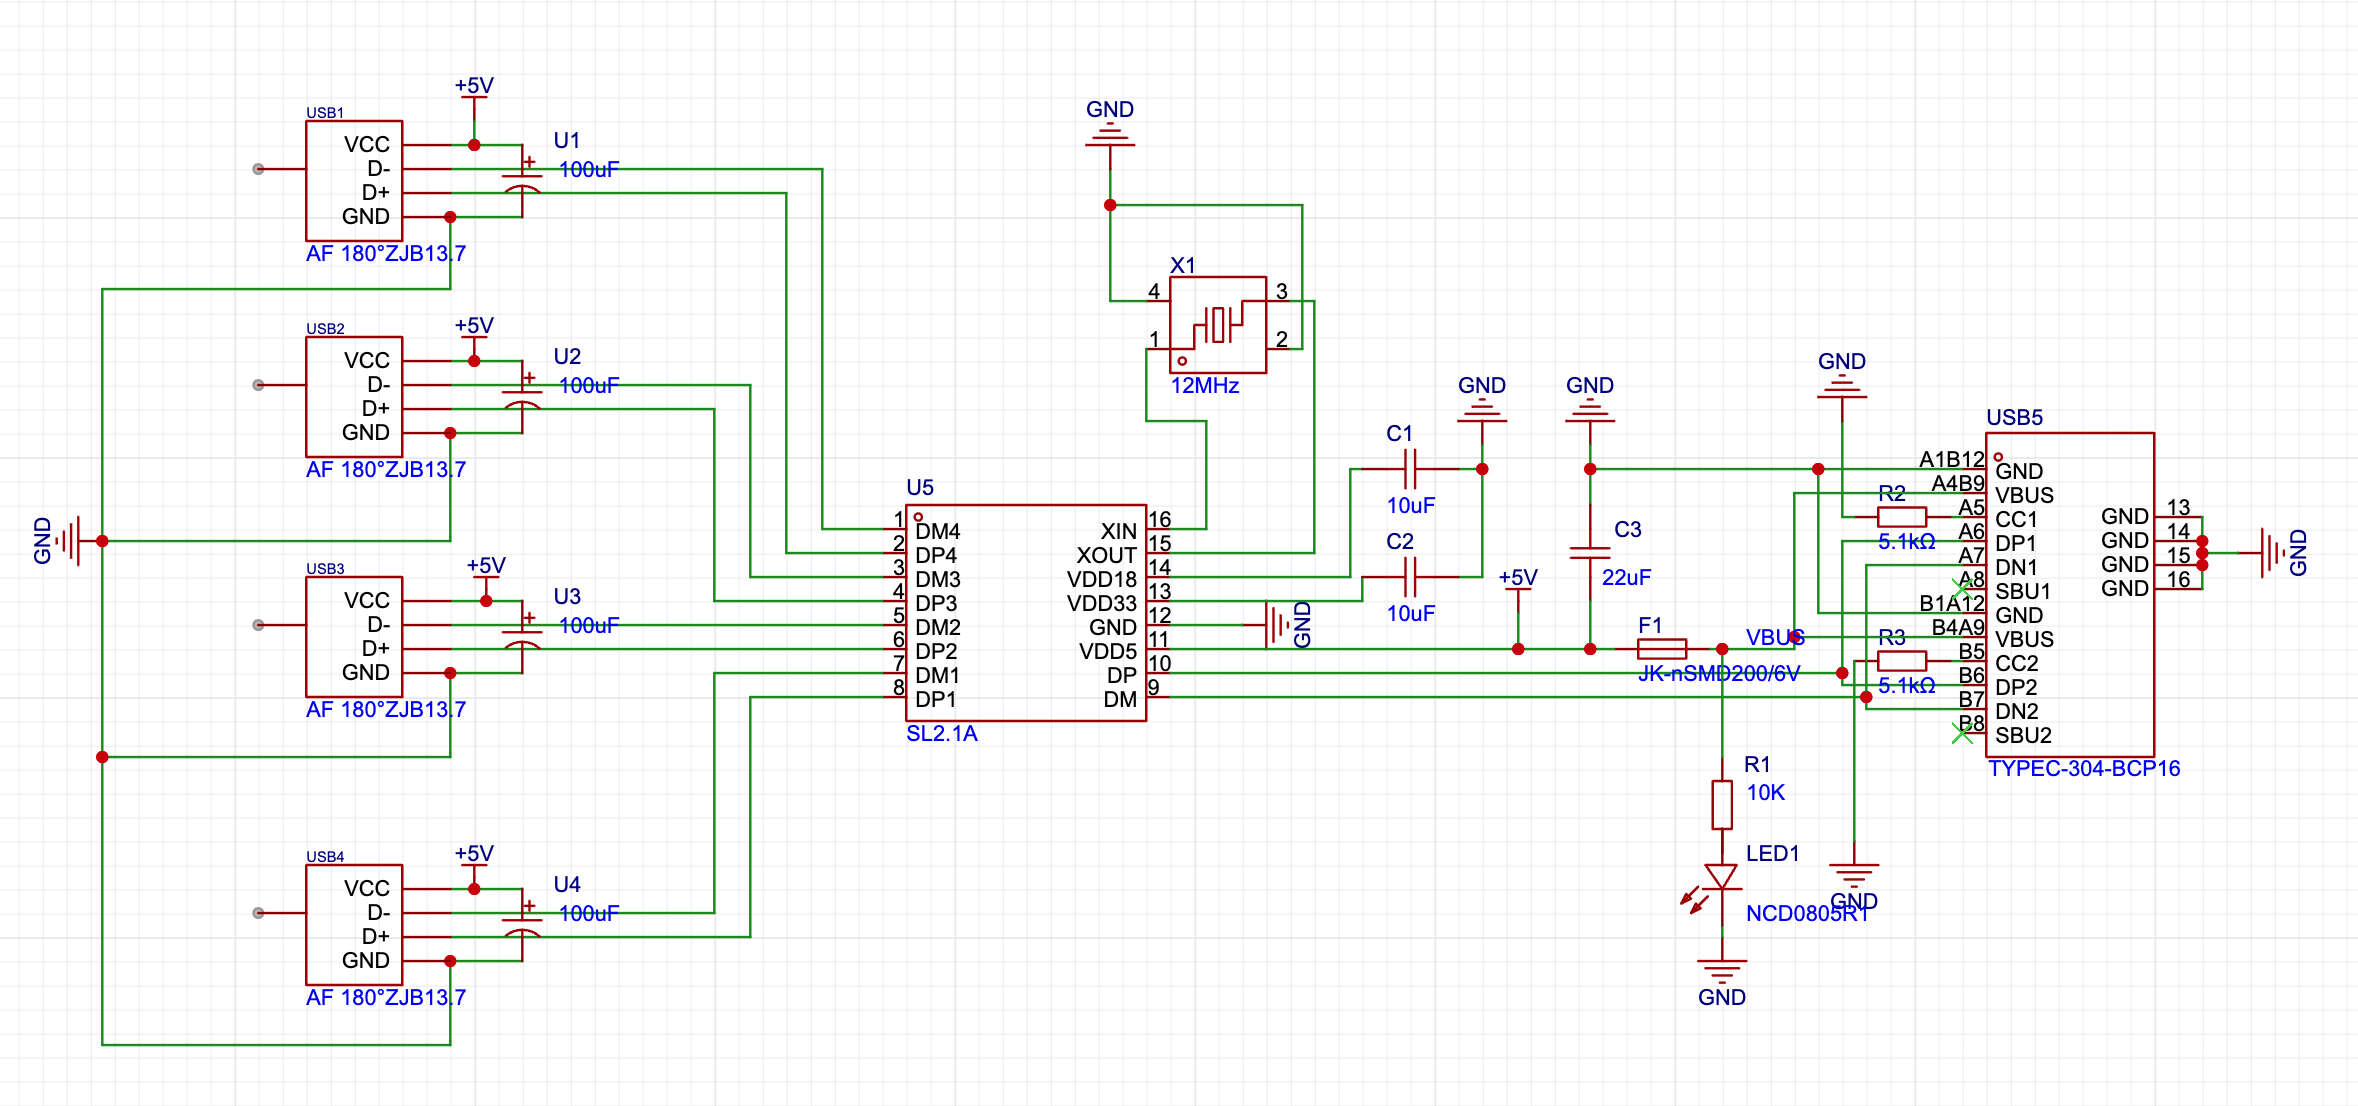Click the X1 designator label
Viewport: 2358px width, 1106px height.
click(x=1183, y=265)
